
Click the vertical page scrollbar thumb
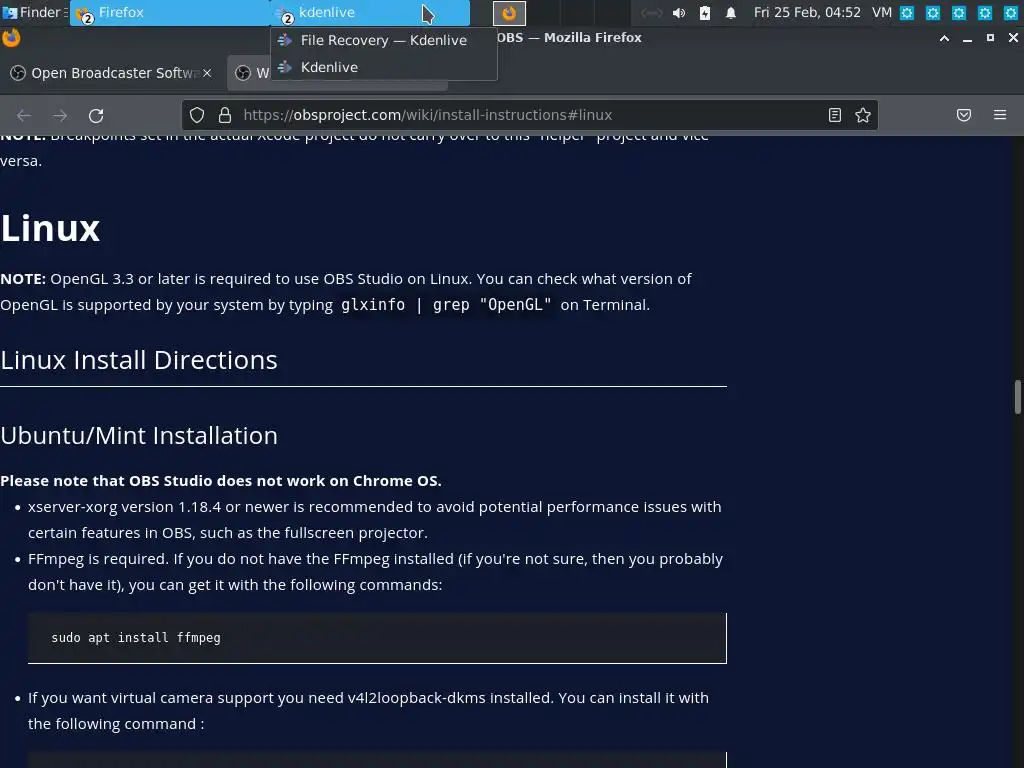(x=1017, y=396)
